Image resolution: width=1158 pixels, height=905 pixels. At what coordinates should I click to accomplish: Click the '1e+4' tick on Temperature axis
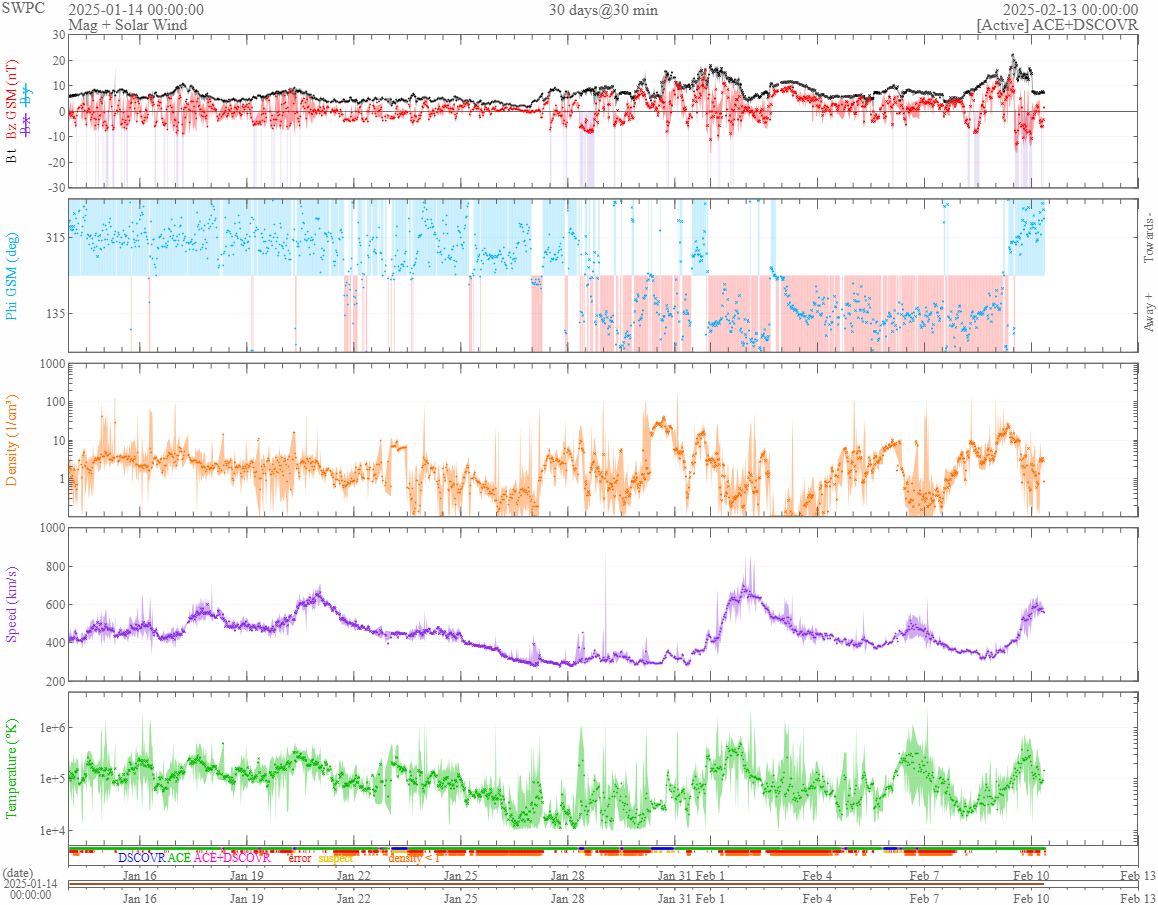click(x=52, y=830)
